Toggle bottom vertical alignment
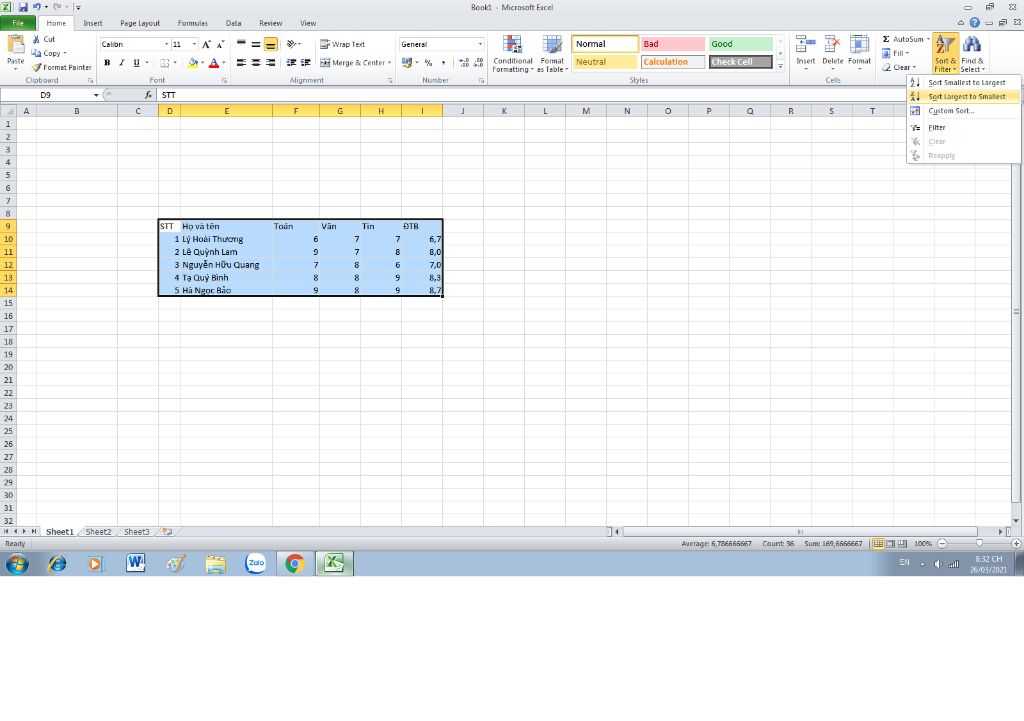 270,44
